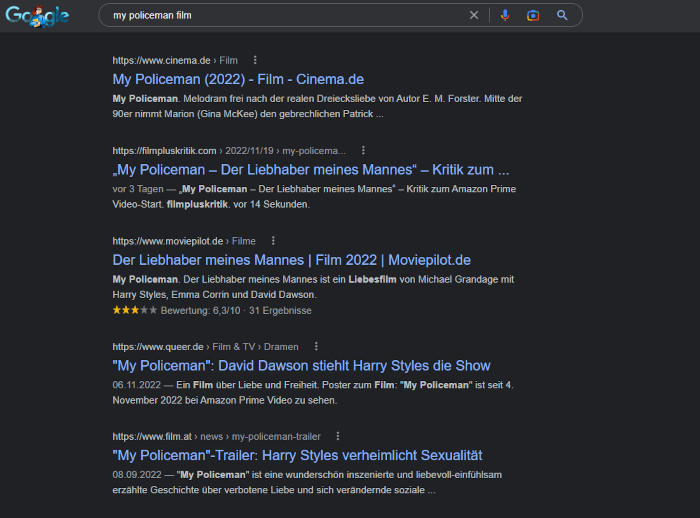This screenshot has width=700, height=518.
Task: Click the Google logo
Action: coord(37,16)
